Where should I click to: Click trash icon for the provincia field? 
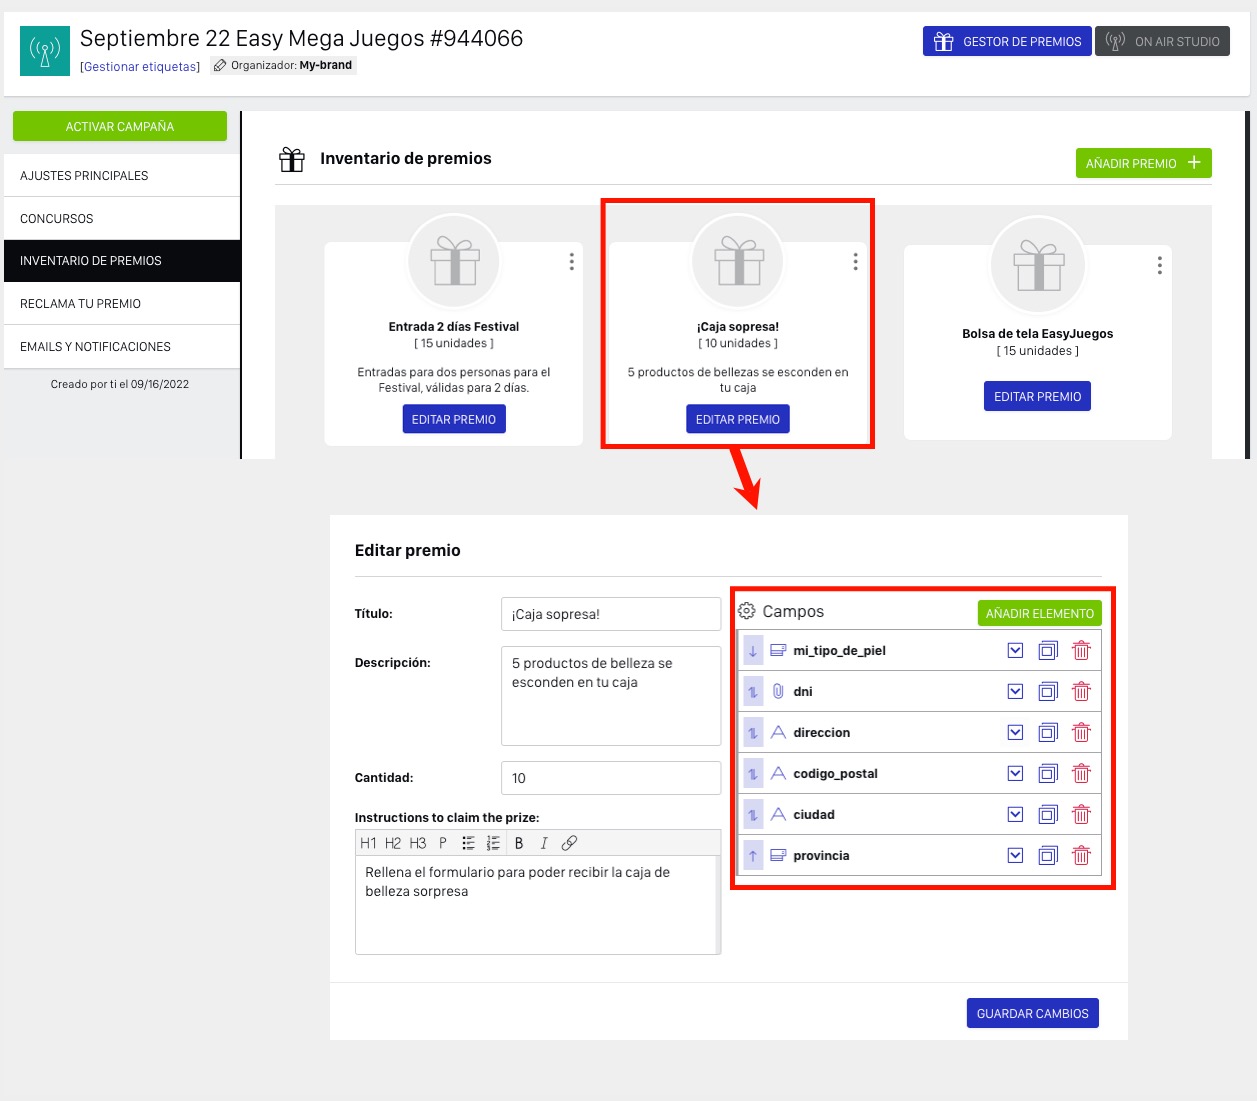click(1081, 856)
